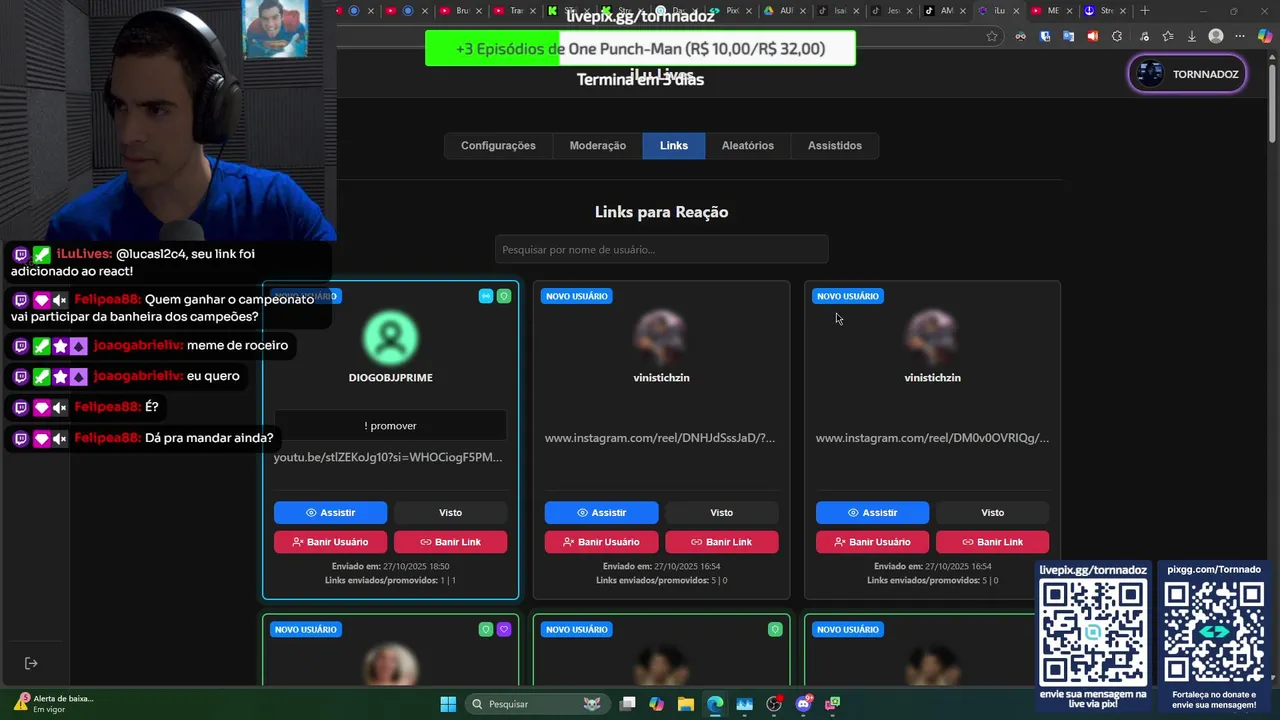Click the Edge Copilot sidebar icon
The width and height of the screenshot is (1280, 720).
click(x=1265, y=36)
